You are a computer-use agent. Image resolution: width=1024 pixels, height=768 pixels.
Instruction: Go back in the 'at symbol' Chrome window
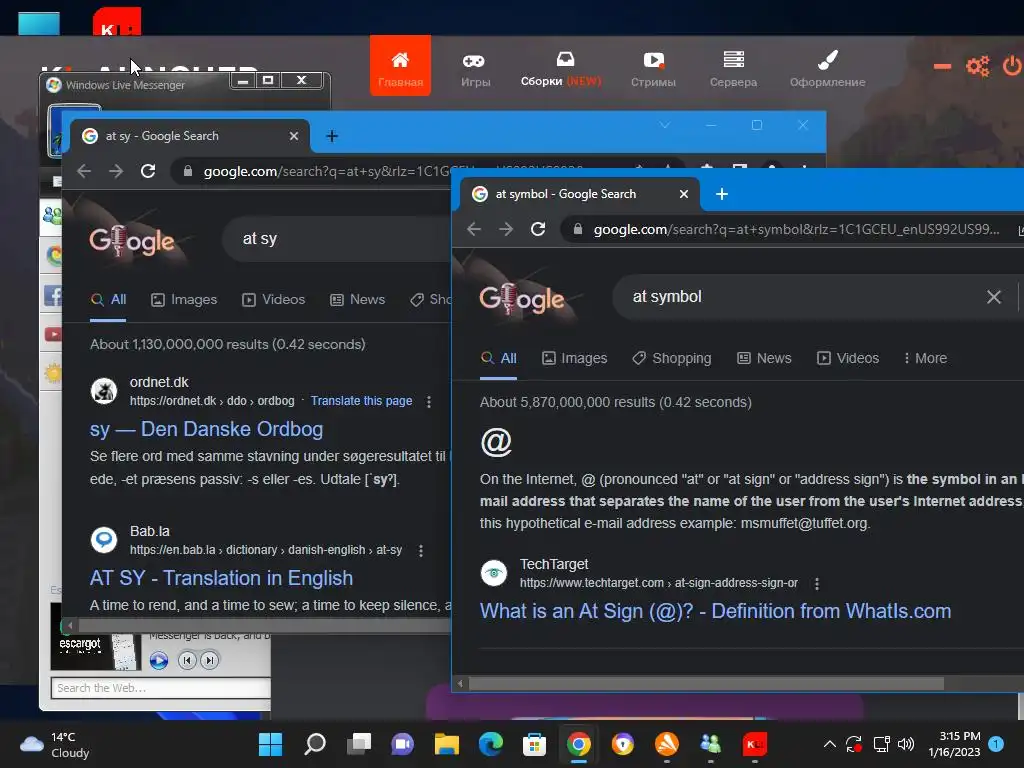click(x=474, y=229)
